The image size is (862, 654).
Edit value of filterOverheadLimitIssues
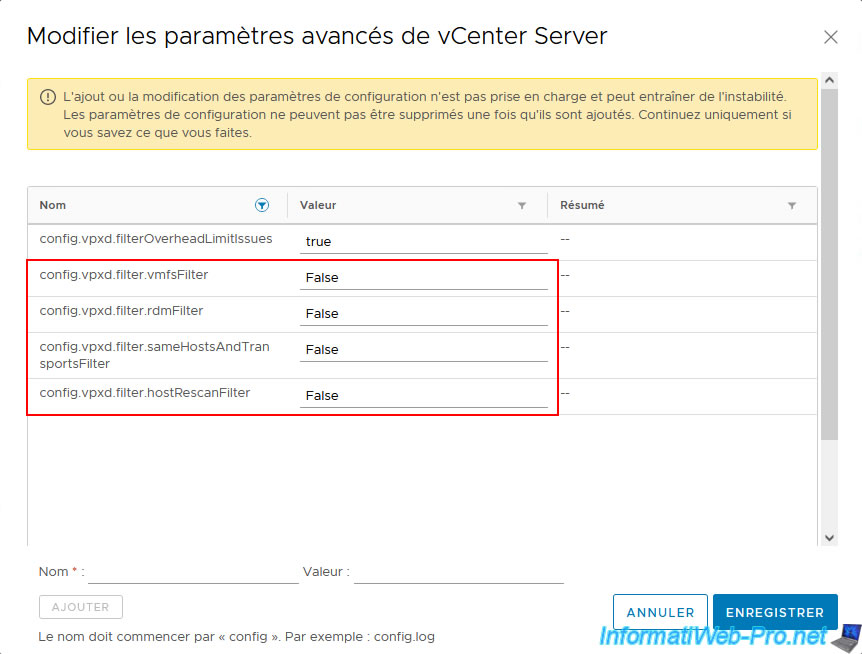(x=423, y=242)
